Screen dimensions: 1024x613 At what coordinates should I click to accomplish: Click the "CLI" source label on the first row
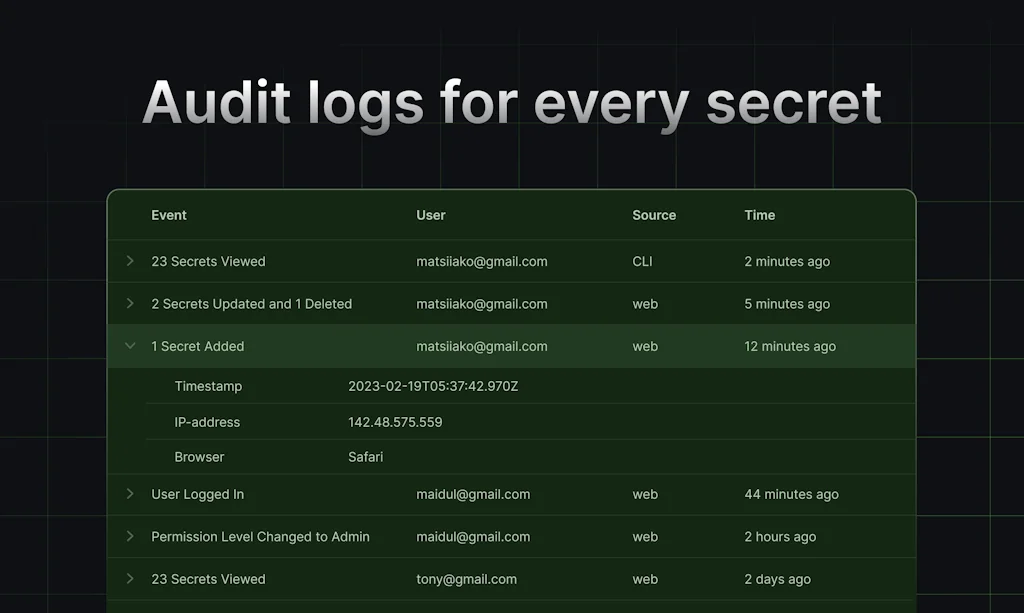coord(641,261)
